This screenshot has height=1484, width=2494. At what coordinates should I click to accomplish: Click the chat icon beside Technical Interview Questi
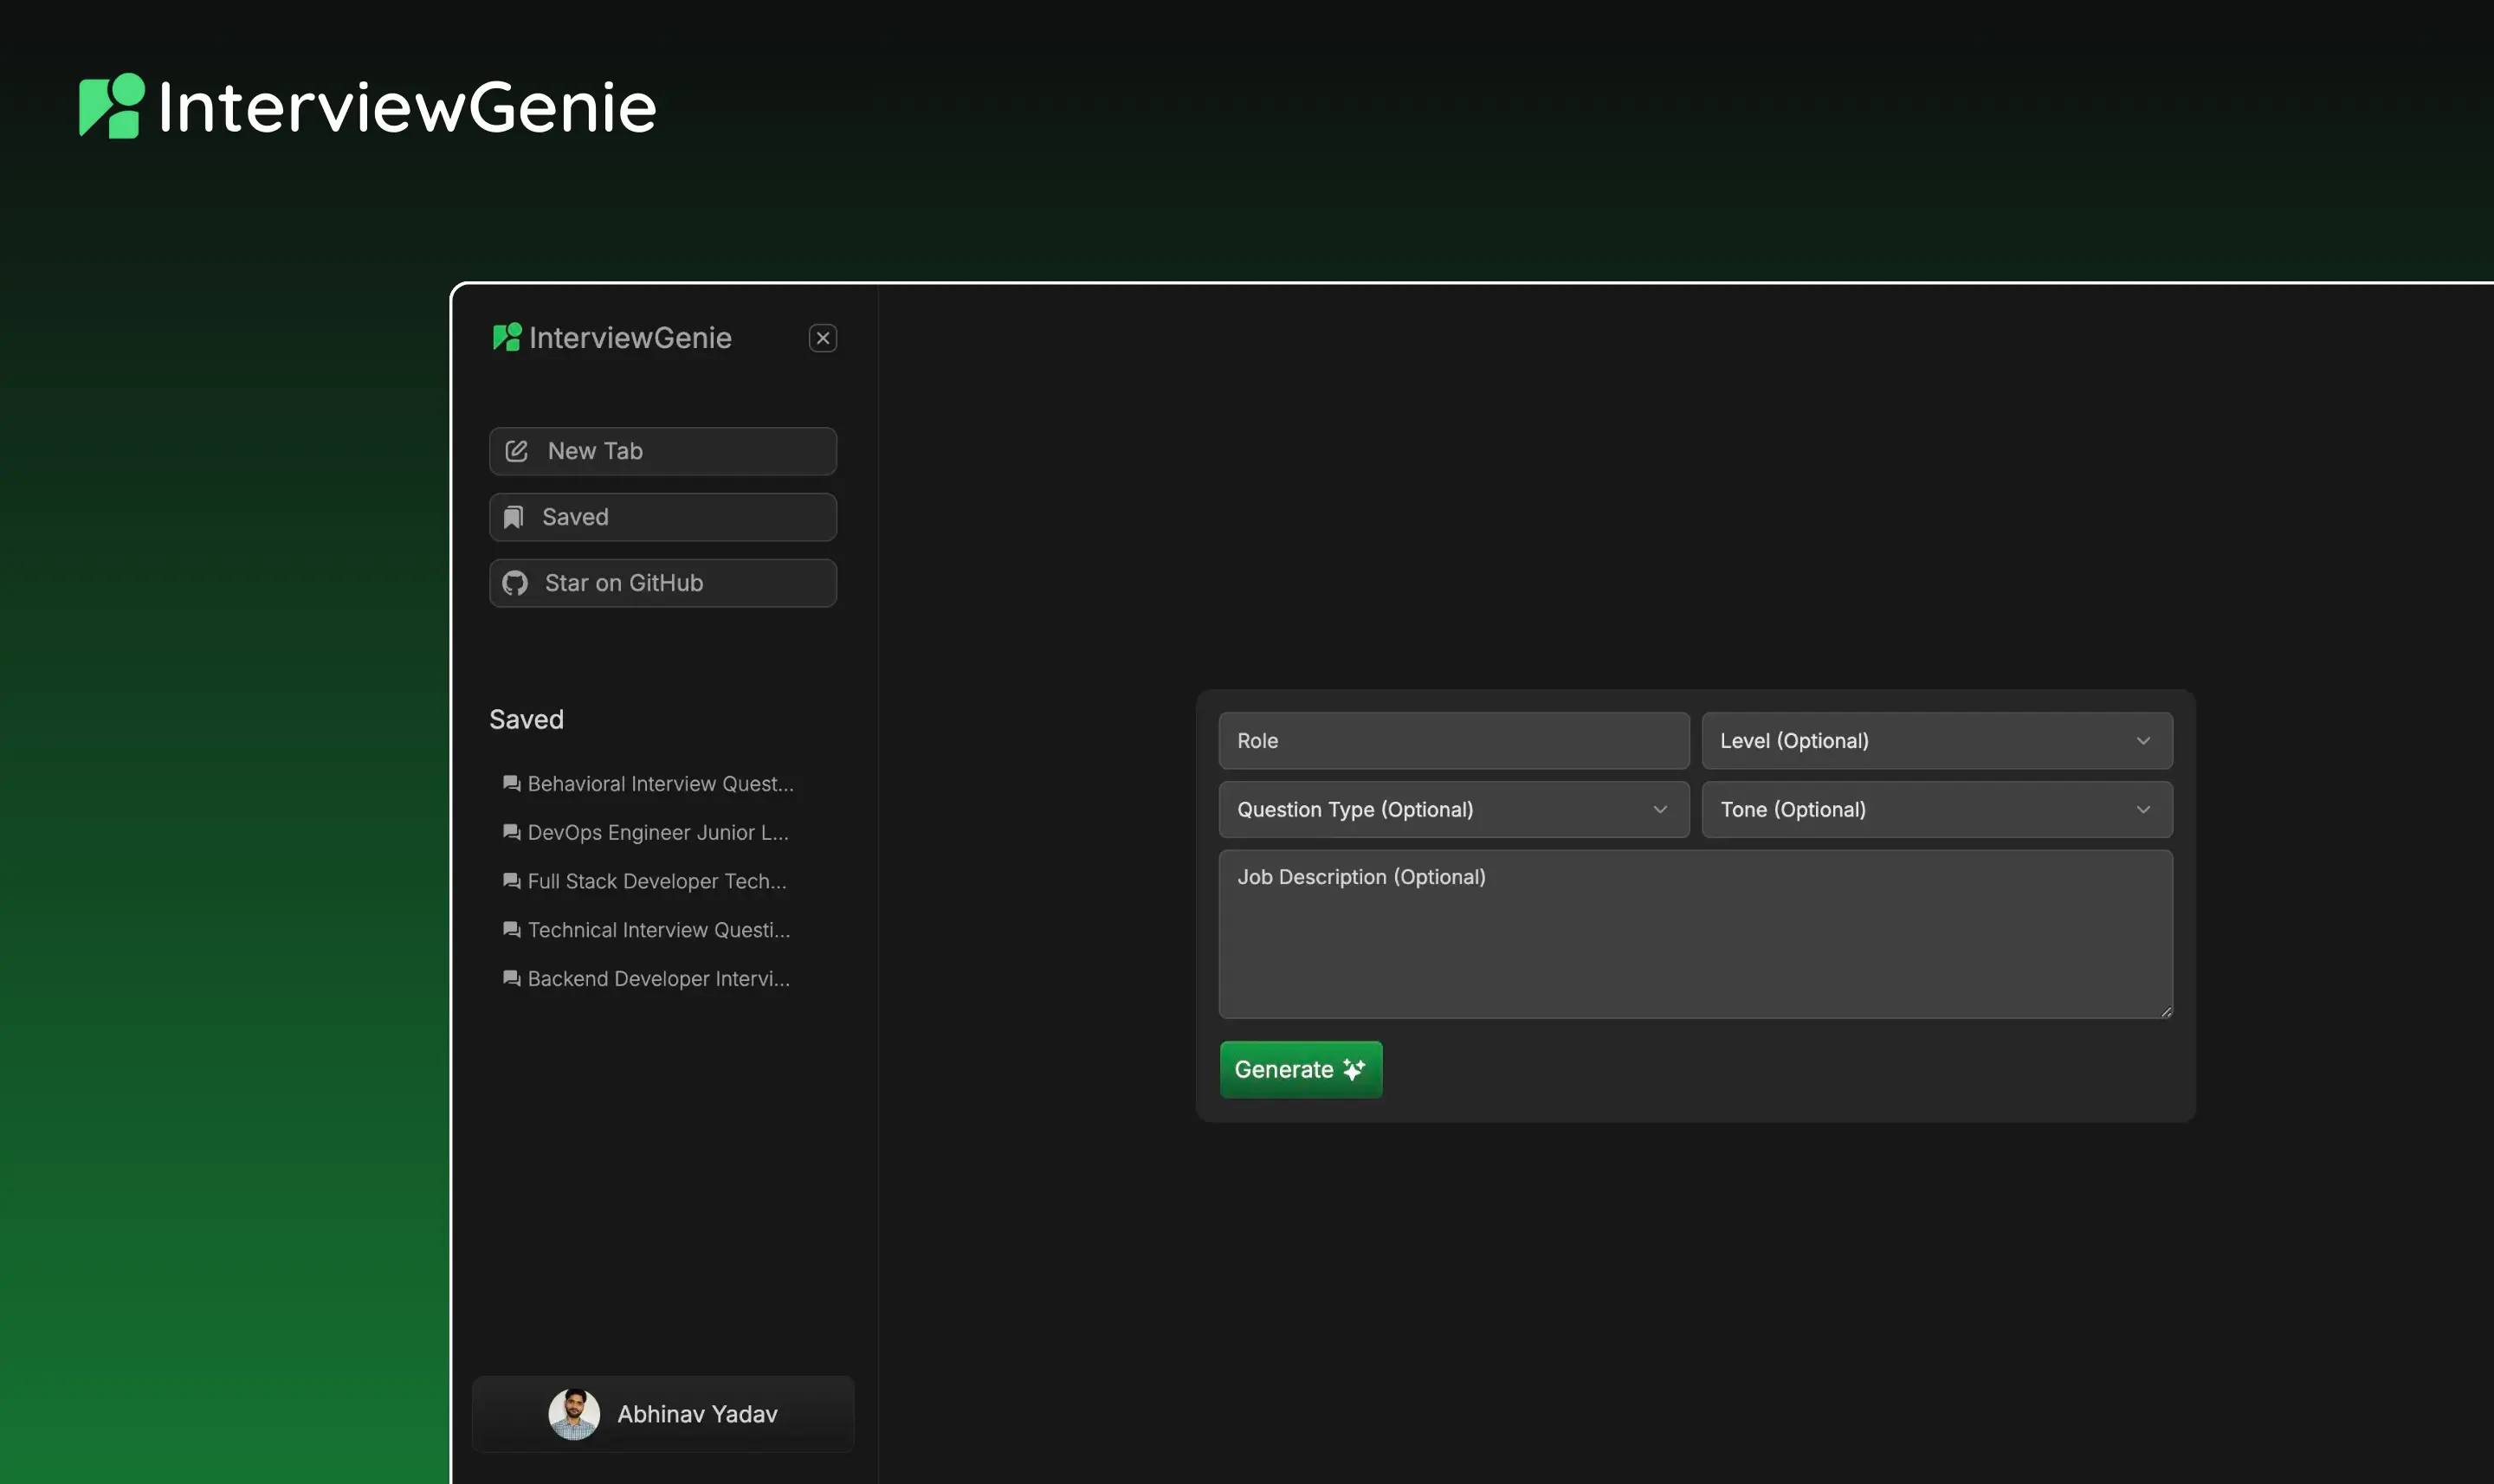pos(511,930)
